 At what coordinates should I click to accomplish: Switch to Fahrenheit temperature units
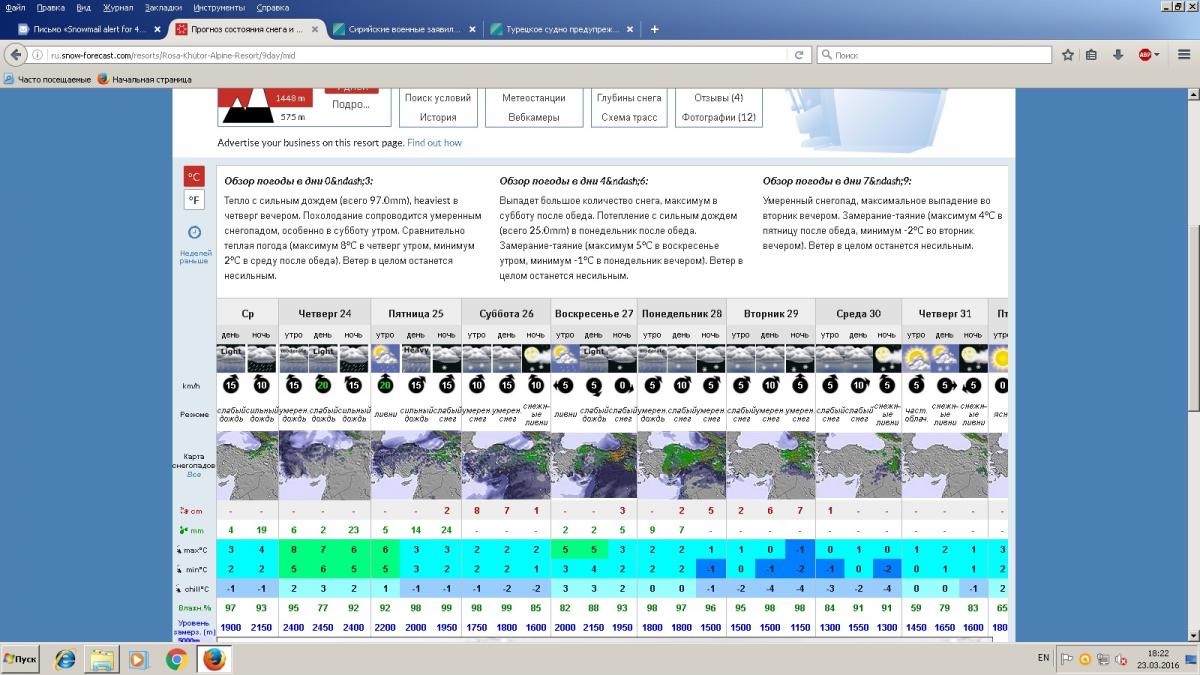pos(194,201)
